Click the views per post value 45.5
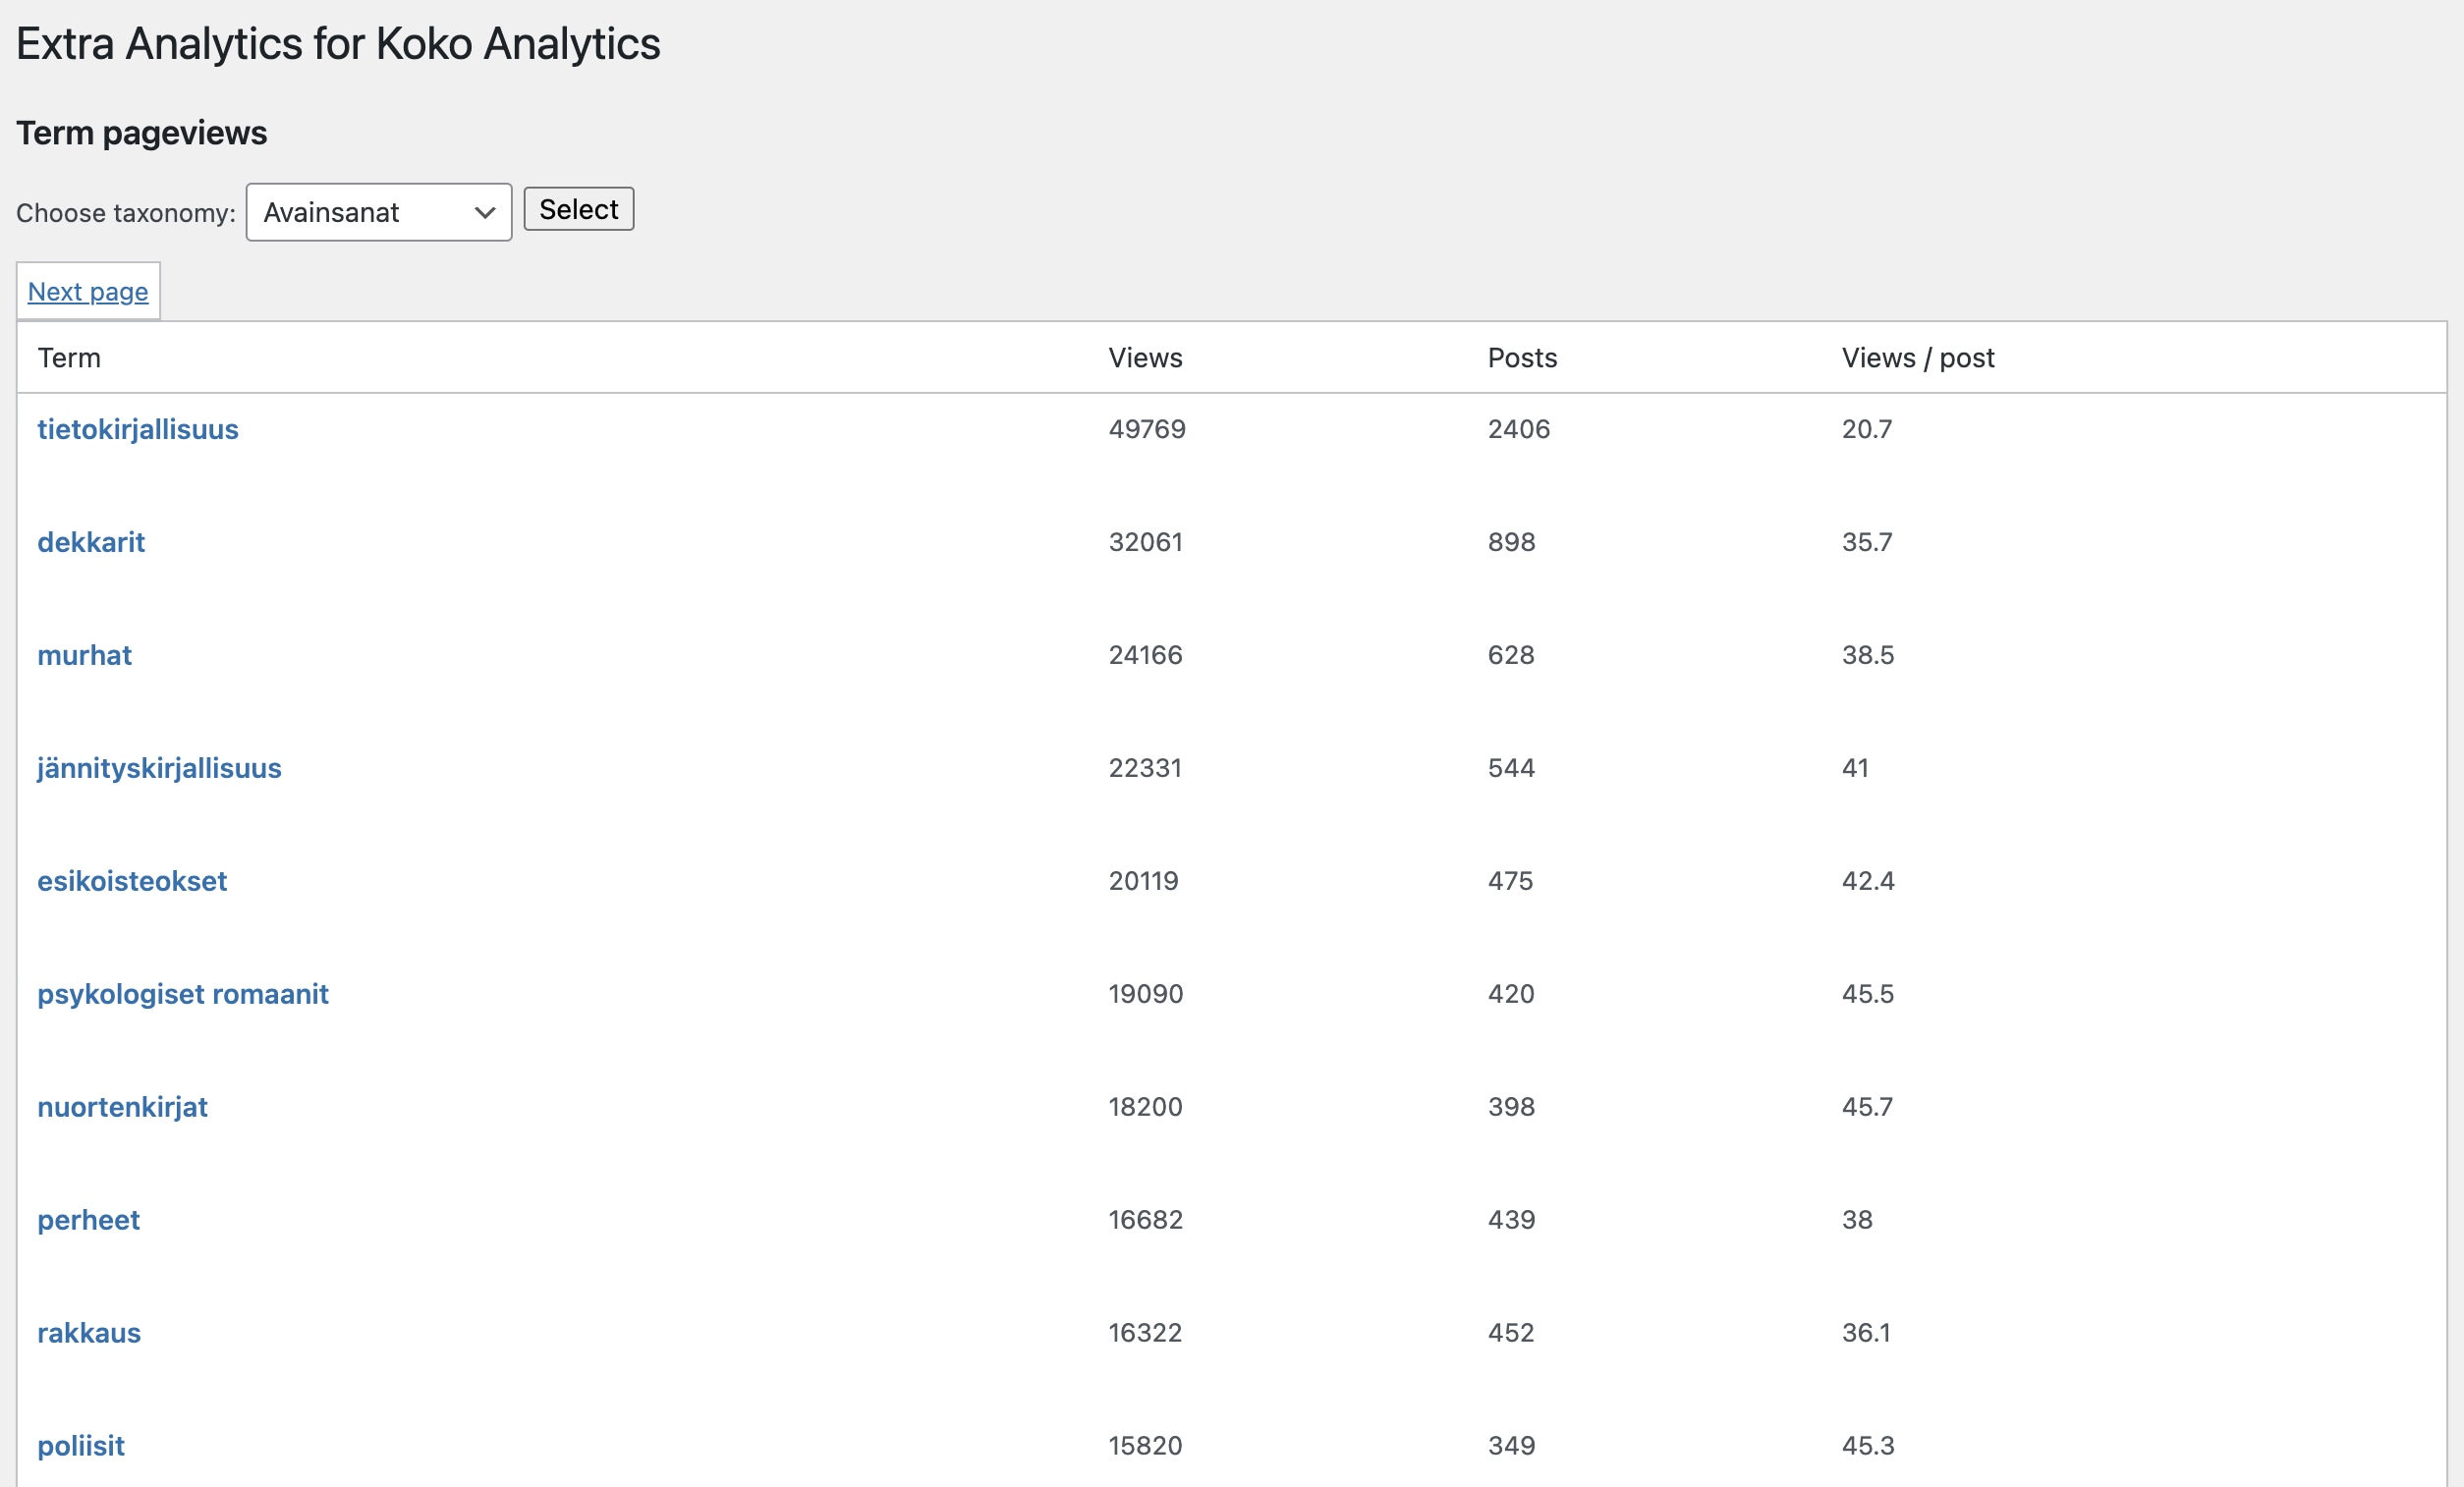The width and height of the screenshot is (2464, 1487). pos(1868,994)
